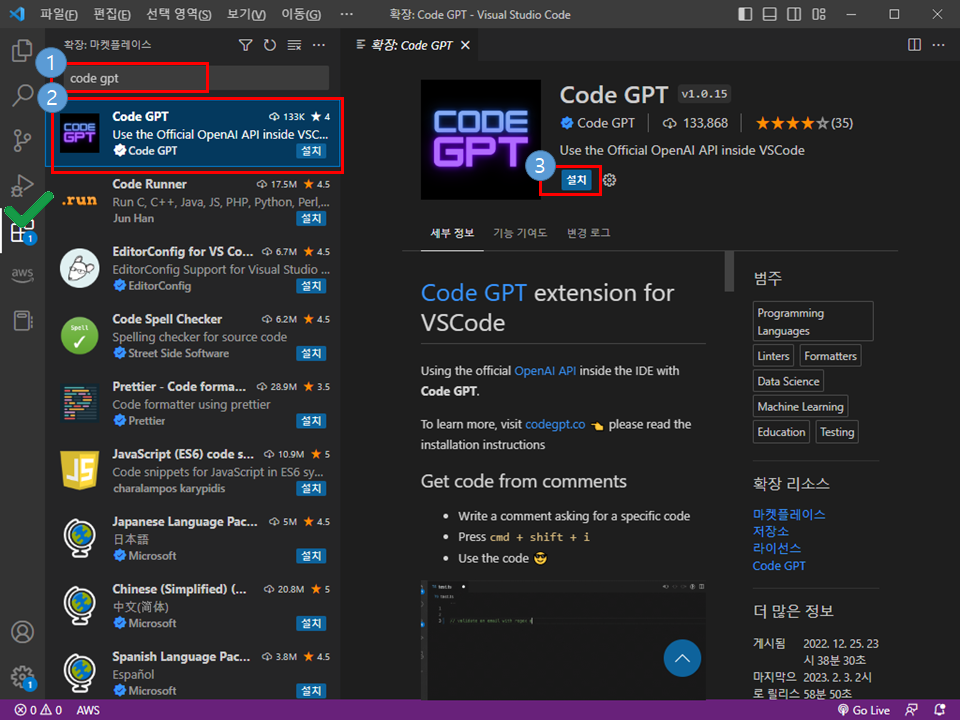This screenshot has width=960, height=720.
Task: Switch to the 기능 기여도 tab
Action: click(x=520, y=233)
